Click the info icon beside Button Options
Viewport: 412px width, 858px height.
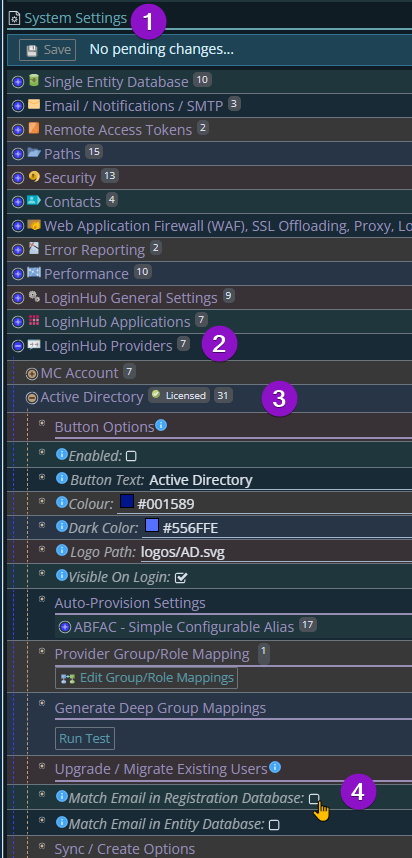(161, 425)
